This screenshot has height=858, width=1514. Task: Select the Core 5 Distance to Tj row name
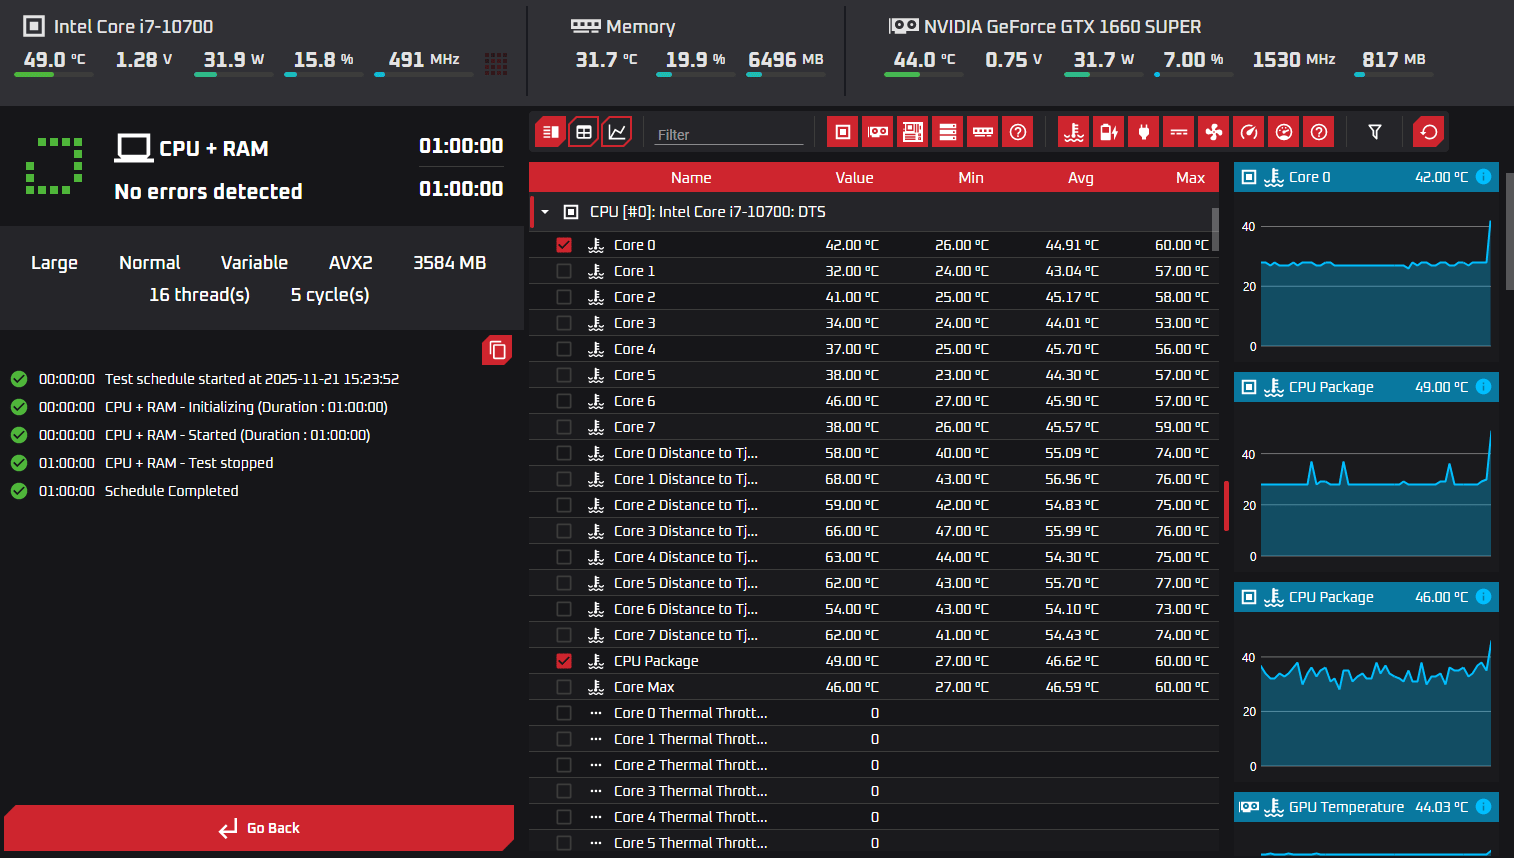click(686, 583)
